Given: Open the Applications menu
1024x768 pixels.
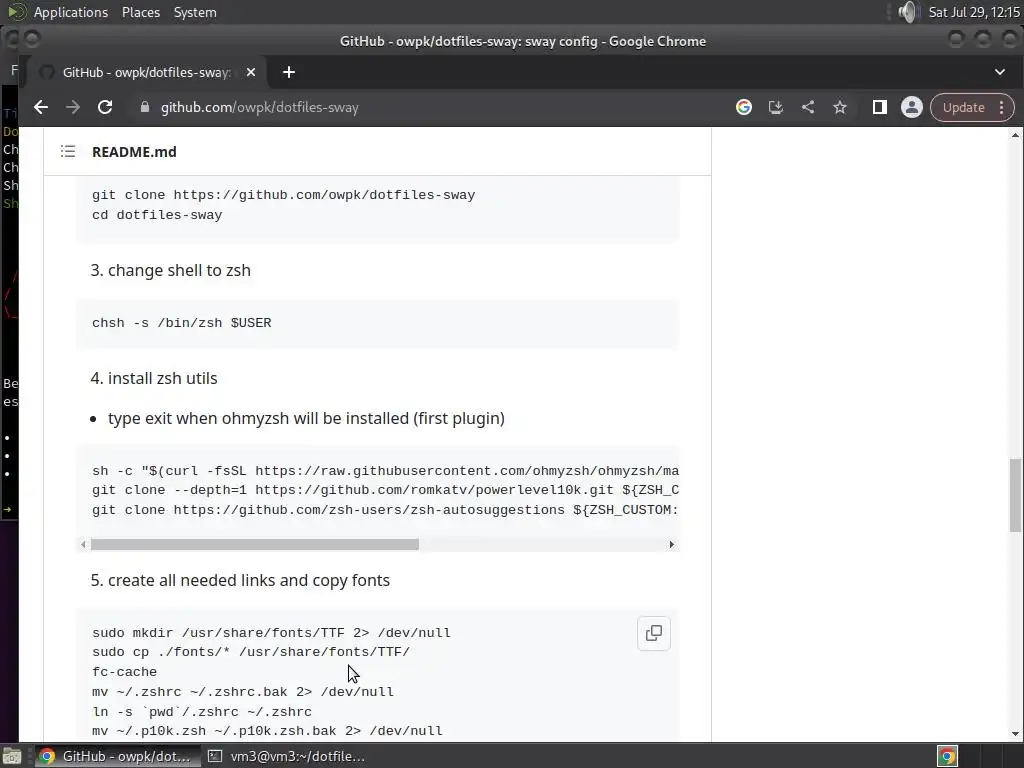Looking at the screenshot, I should coord(71,12).
